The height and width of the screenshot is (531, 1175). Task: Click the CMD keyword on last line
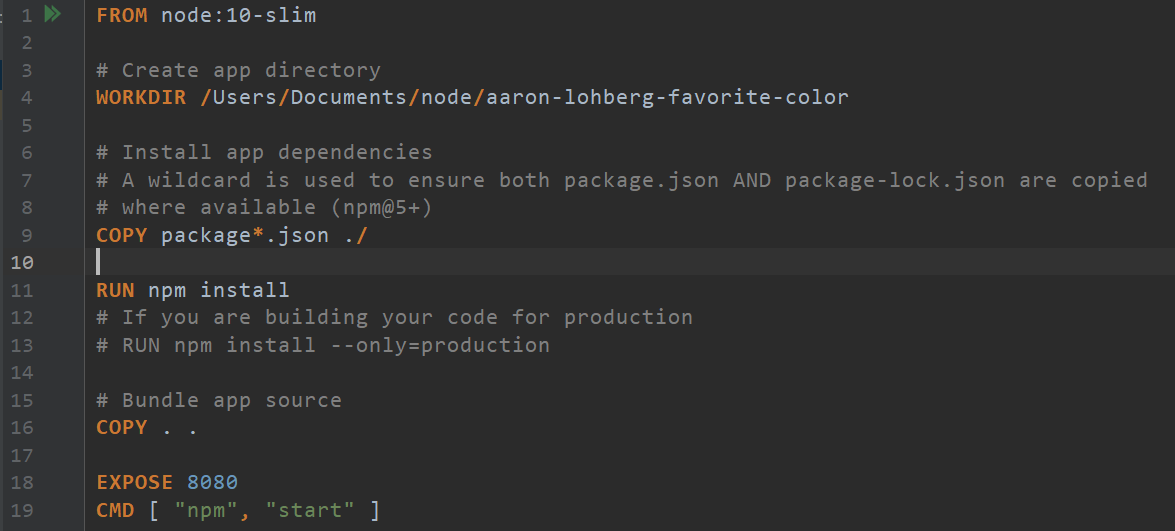(x=115, y=511)
